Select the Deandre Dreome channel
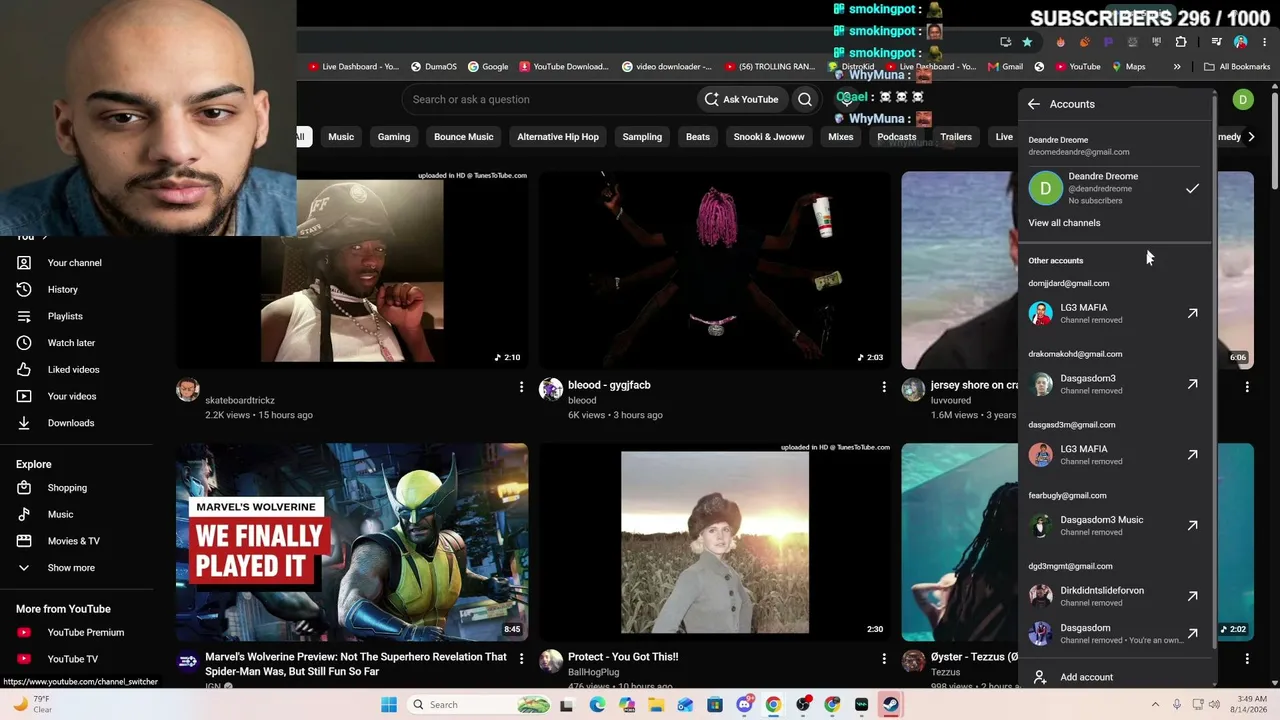This screenshot has height=720, width=1280. point(1114,188)
